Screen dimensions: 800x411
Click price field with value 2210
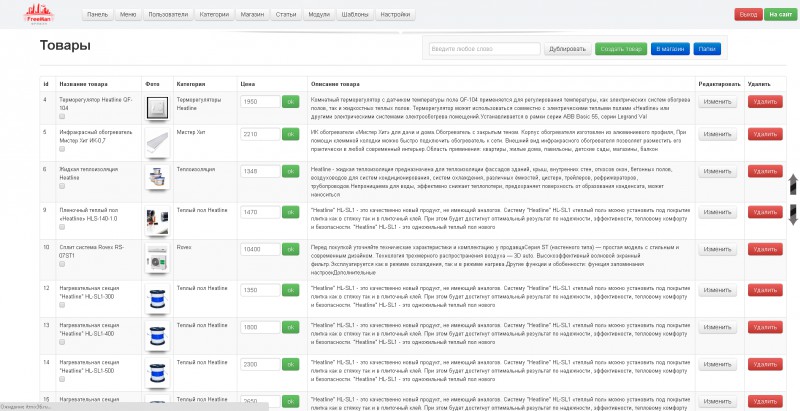(260, 134)
